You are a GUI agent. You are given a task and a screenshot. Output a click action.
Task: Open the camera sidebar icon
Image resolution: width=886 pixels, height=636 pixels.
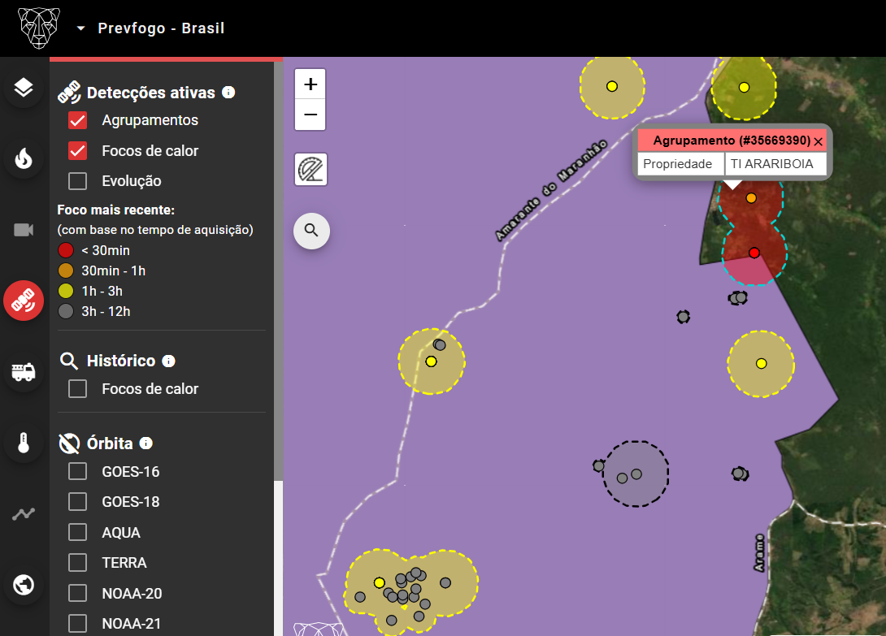coord(23,230)
